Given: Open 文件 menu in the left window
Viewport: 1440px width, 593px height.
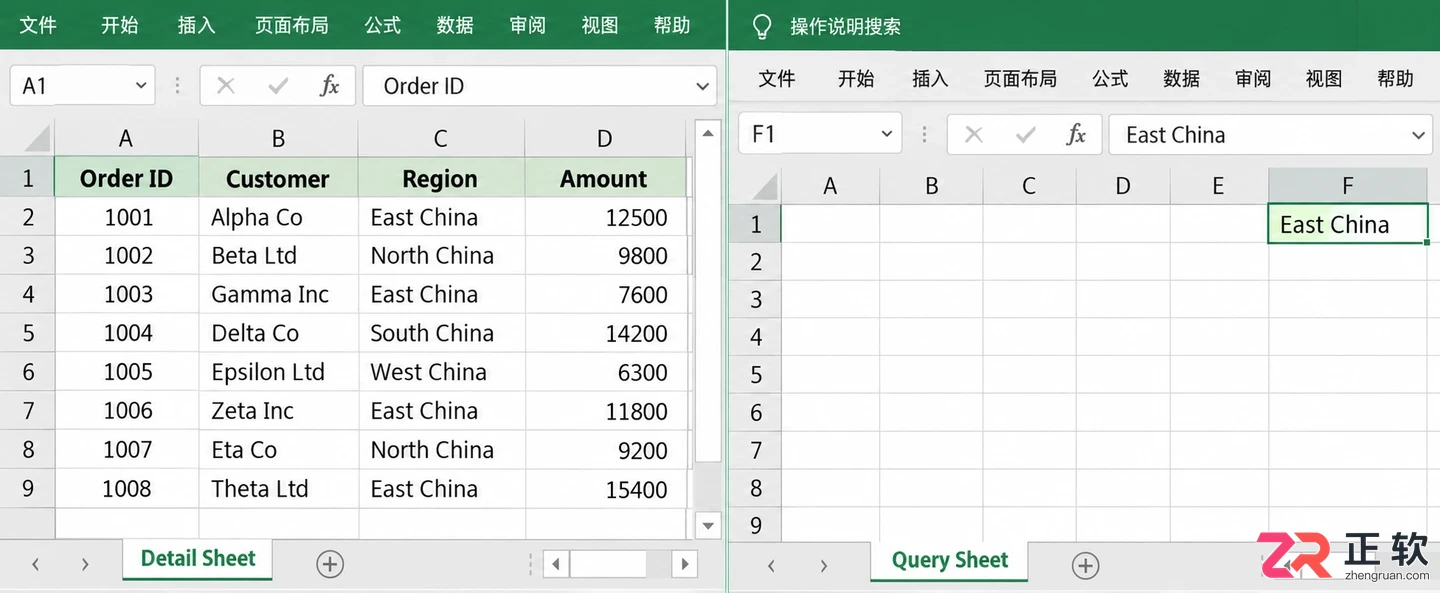Looking at the screenshot, I should (38, 25).
